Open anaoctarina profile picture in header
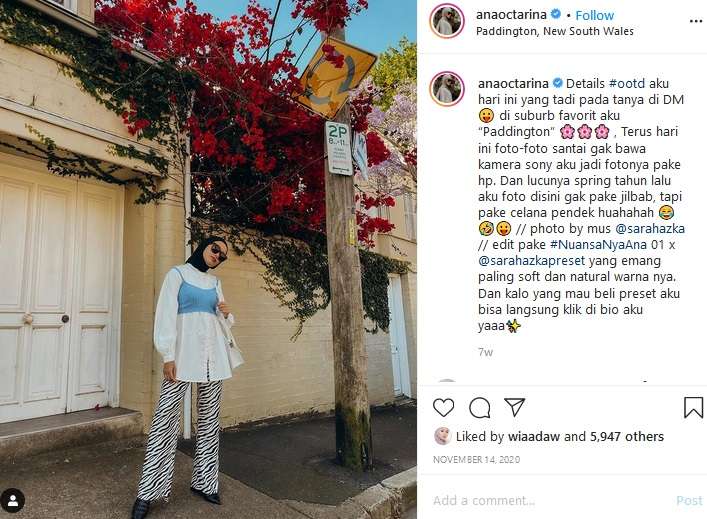Screen dimensions: 707x519 447,21
